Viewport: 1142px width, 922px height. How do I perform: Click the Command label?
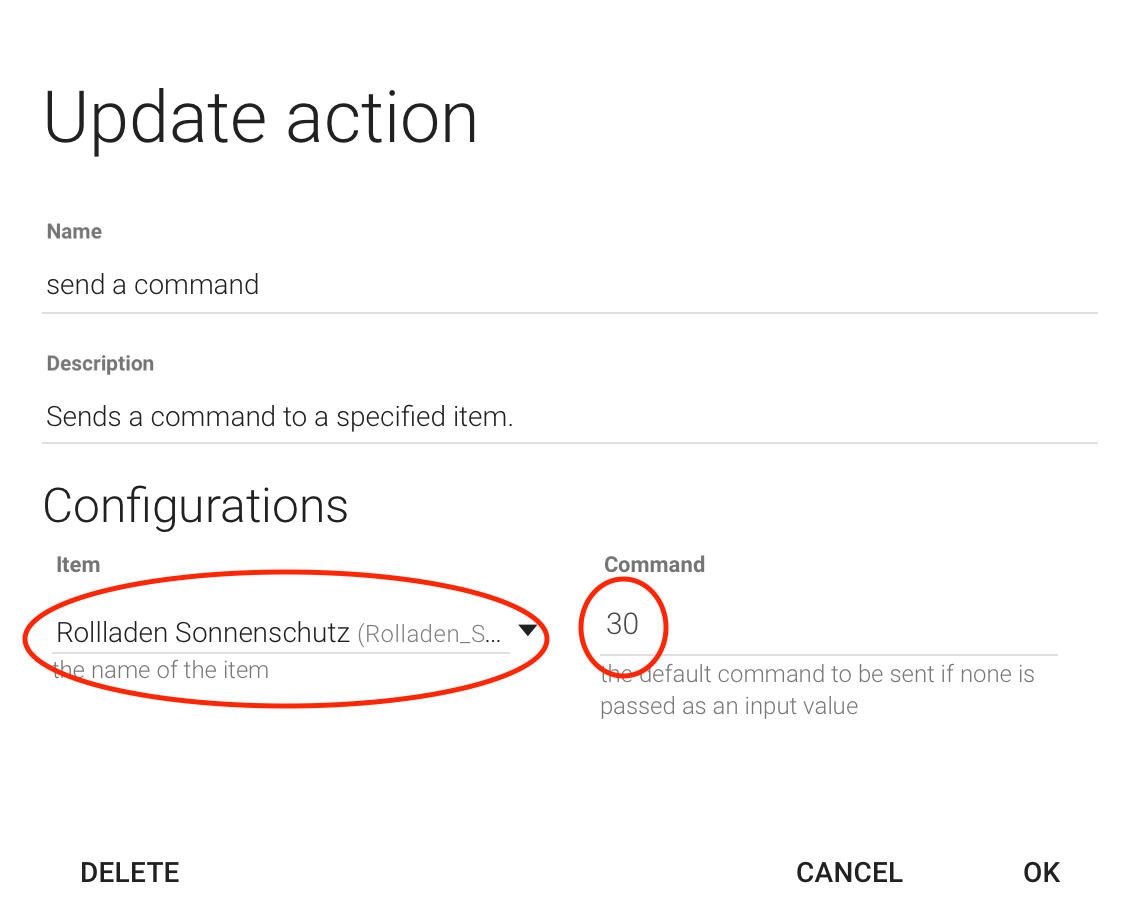[654, 564]
